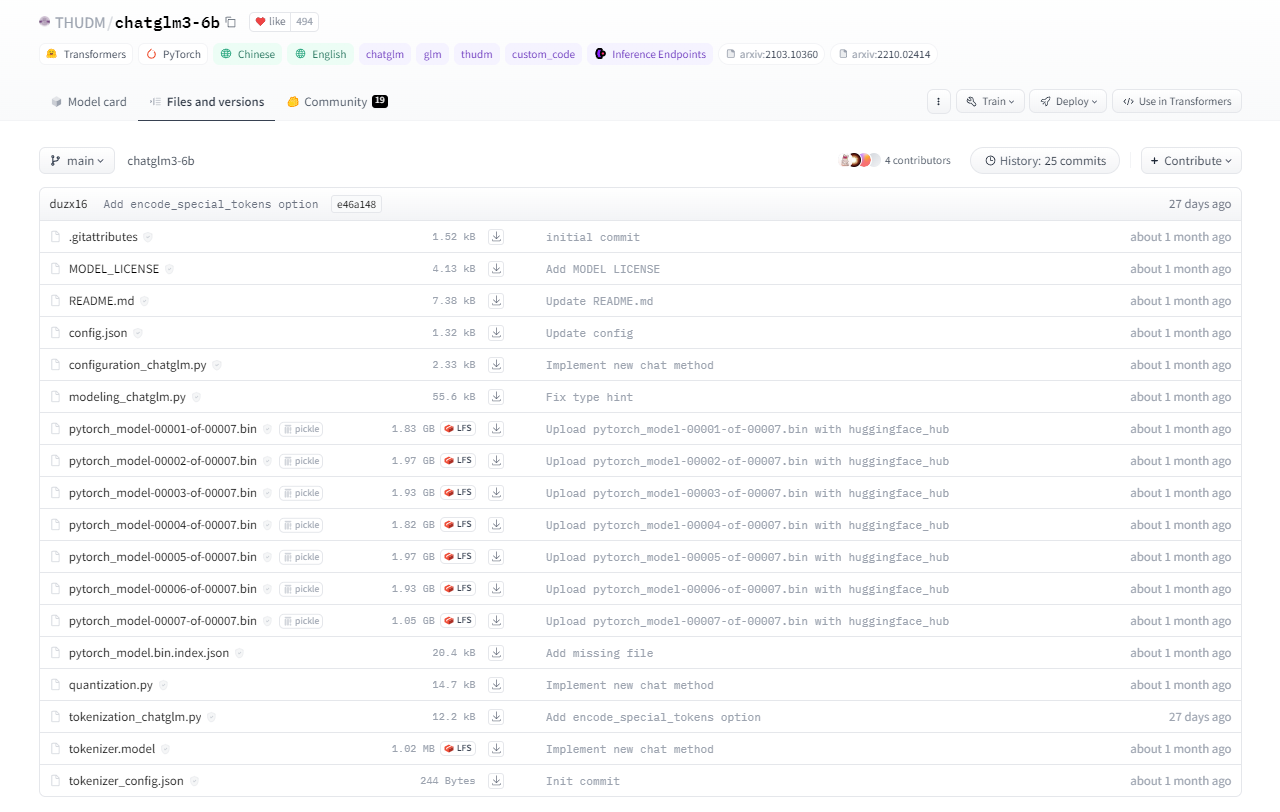The width and height of the screenshot is (1280, 812).
Task: Click Use in Transformers button
Action: point(1177,101)
